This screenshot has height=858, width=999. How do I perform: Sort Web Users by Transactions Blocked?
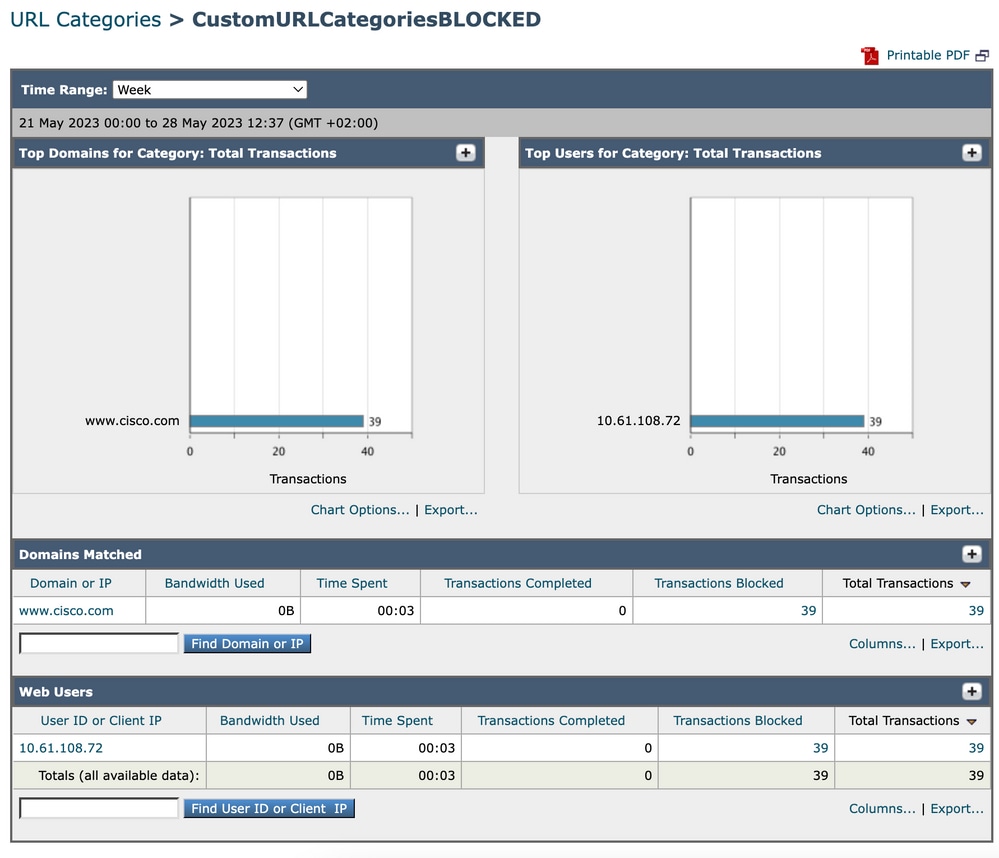(738, 721)
